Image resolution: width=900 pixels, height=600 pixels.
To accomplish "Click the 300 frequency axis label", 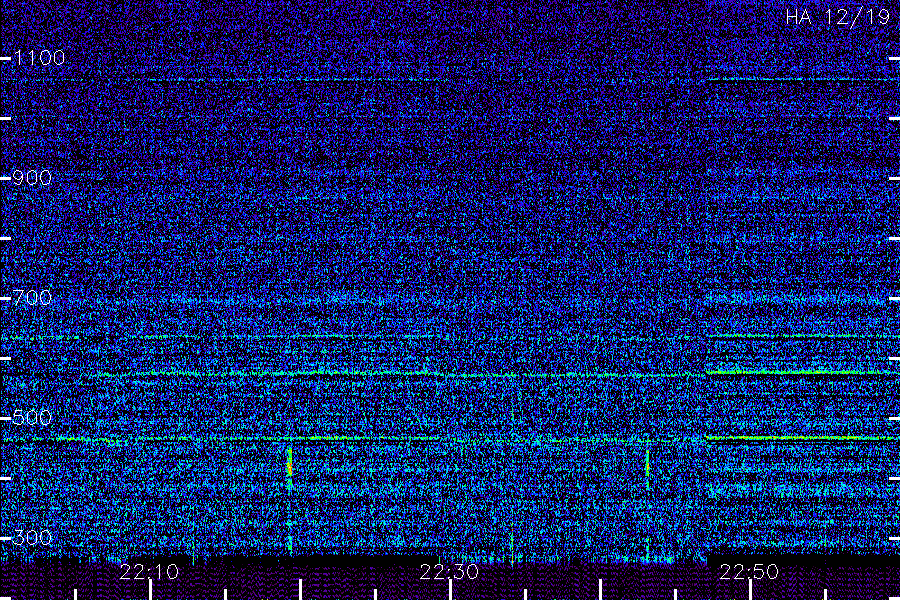I will click(32, 537).
